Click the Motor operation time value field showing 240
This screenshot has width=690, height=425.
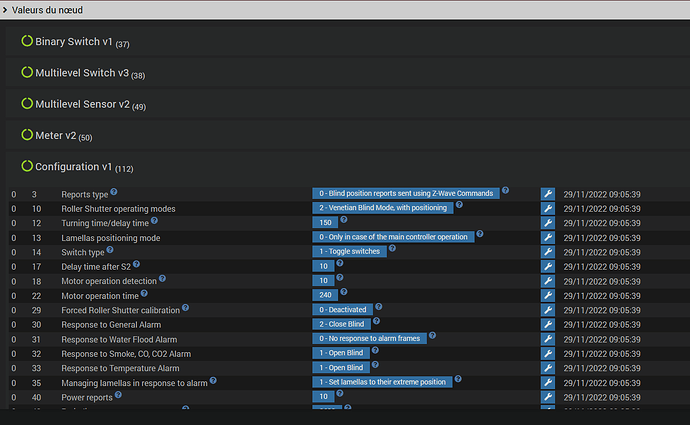pos(325,295)
